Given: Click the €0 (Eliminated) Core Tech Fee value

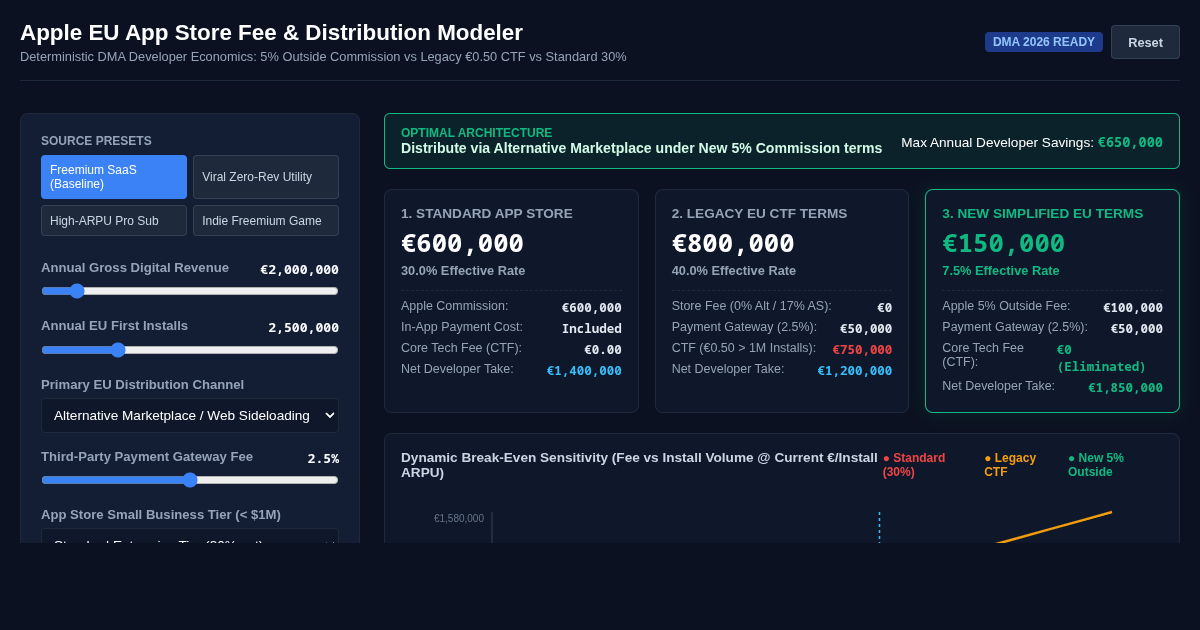Looking at the screenshot, I should click(1101, 358).
